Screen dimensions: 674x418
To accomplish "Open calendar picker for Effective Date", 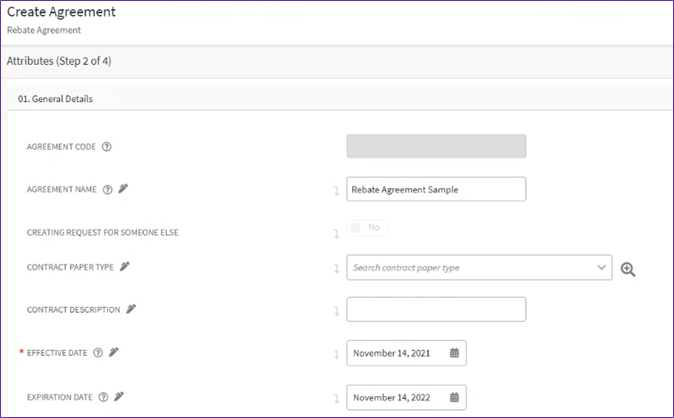I will (454, 353).
